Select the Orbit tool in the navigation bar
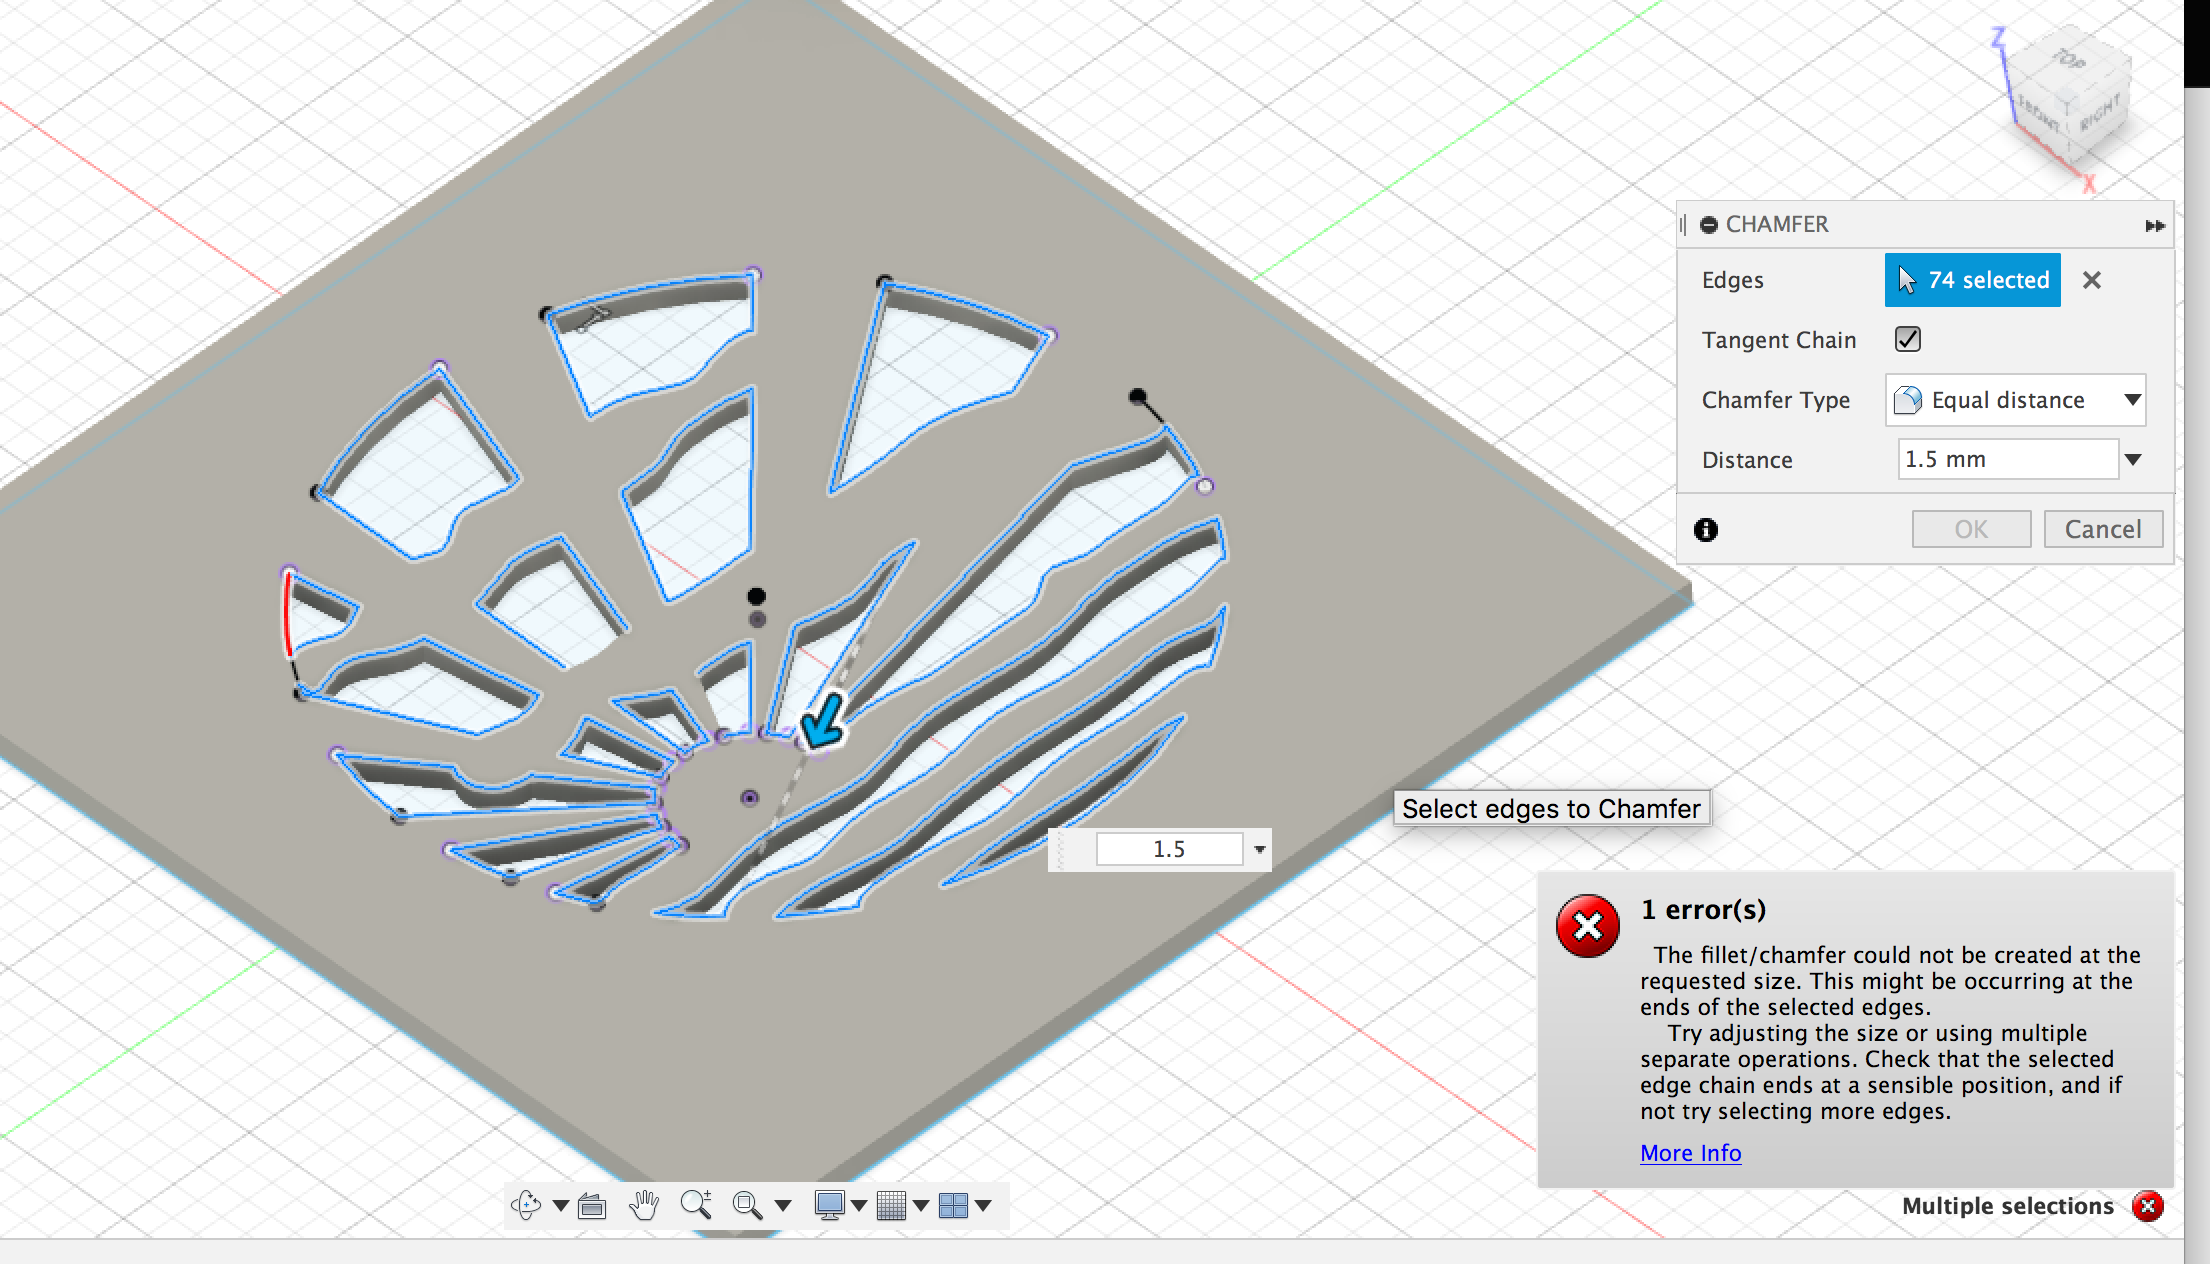Image resolution: width=2210 pixels, height=1264 pixels. pyautogui.click(x=527, y=1205)
